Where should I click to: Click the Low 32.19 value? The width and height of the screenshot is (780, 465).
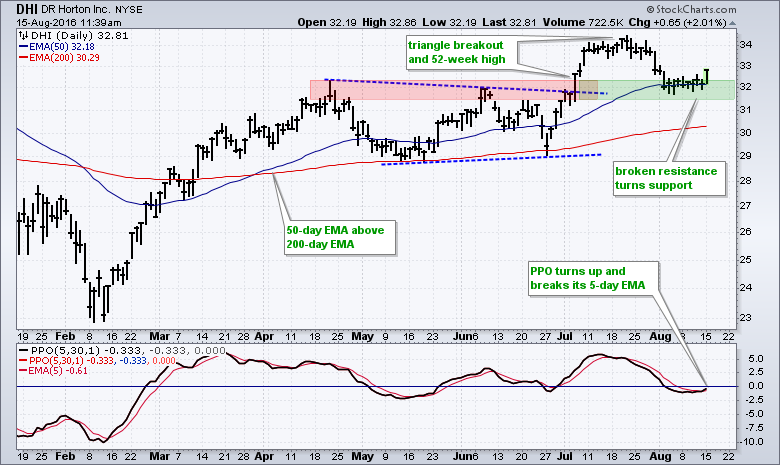(449, 22)
